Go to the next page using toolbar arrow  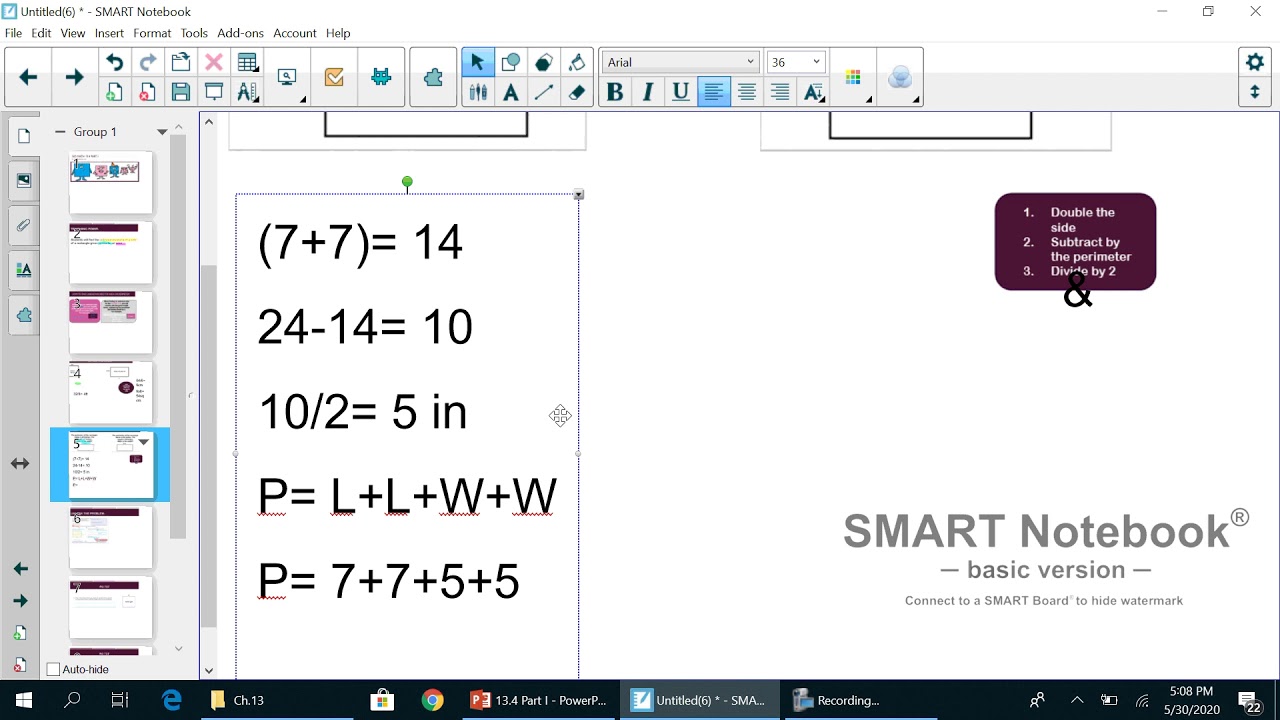(x=74, y=77)
